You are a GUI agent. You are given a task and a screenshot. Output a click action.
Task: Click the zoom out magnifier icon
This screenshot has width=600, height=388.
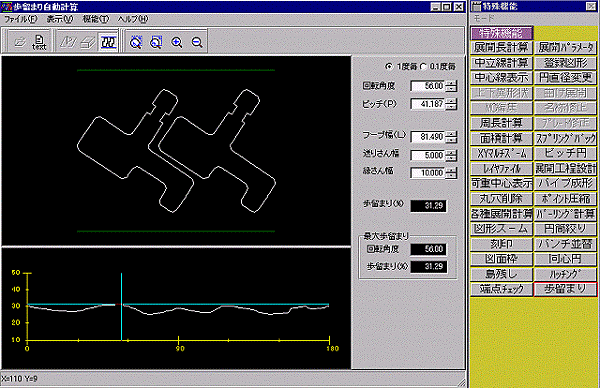pos(197,42)
